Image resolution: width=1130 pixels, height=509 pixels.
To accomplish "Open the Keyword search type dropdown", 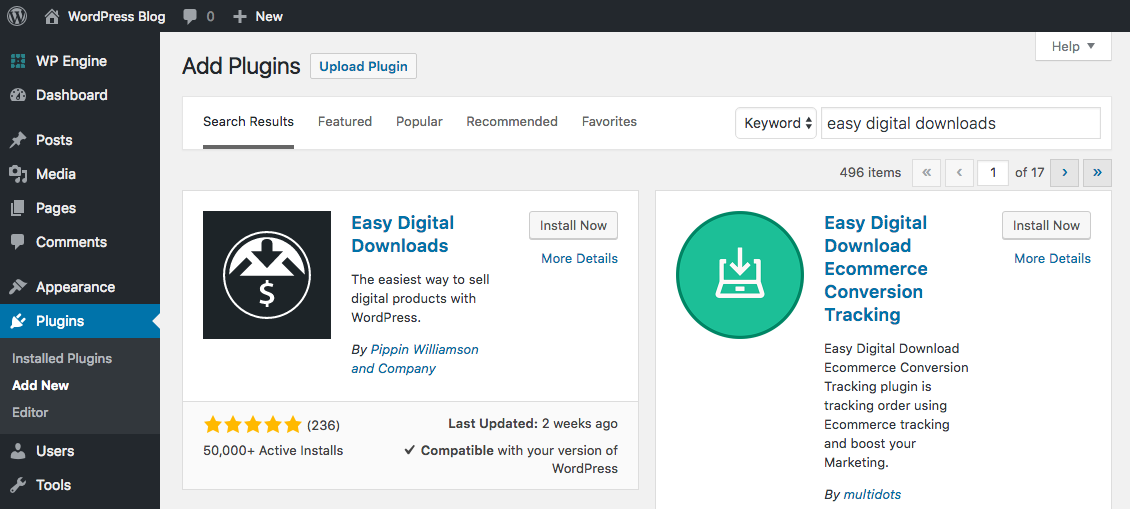I will (775, 123).
